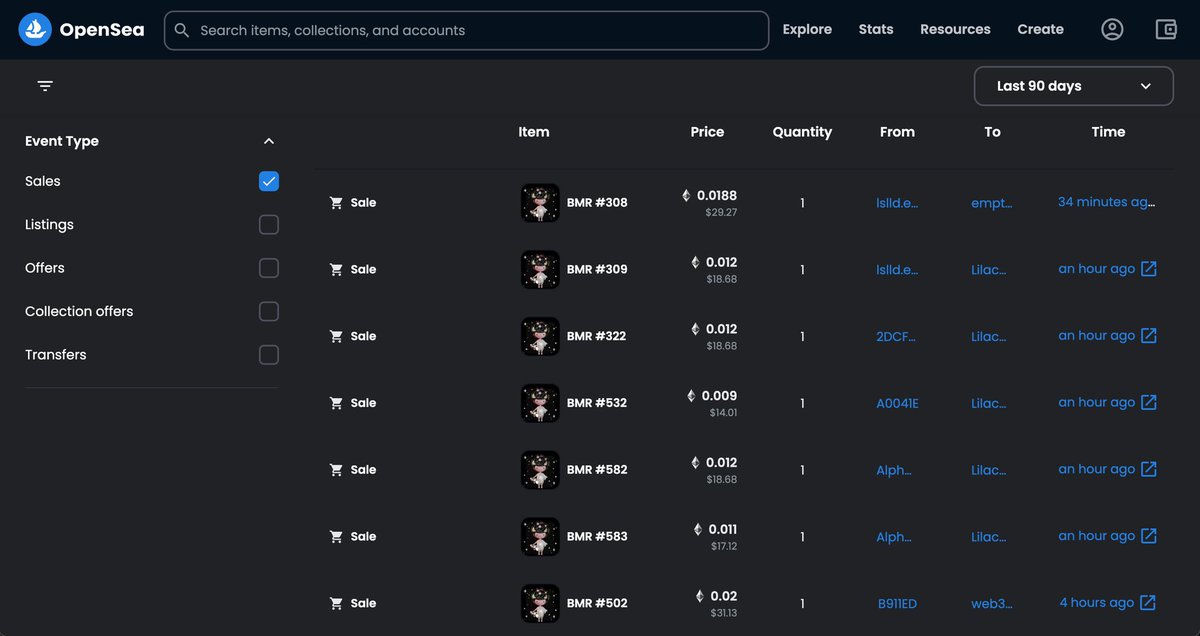Click the BMR #532 item thumbnail
This screenshot has width=1200, height=636.
point(540,403)
